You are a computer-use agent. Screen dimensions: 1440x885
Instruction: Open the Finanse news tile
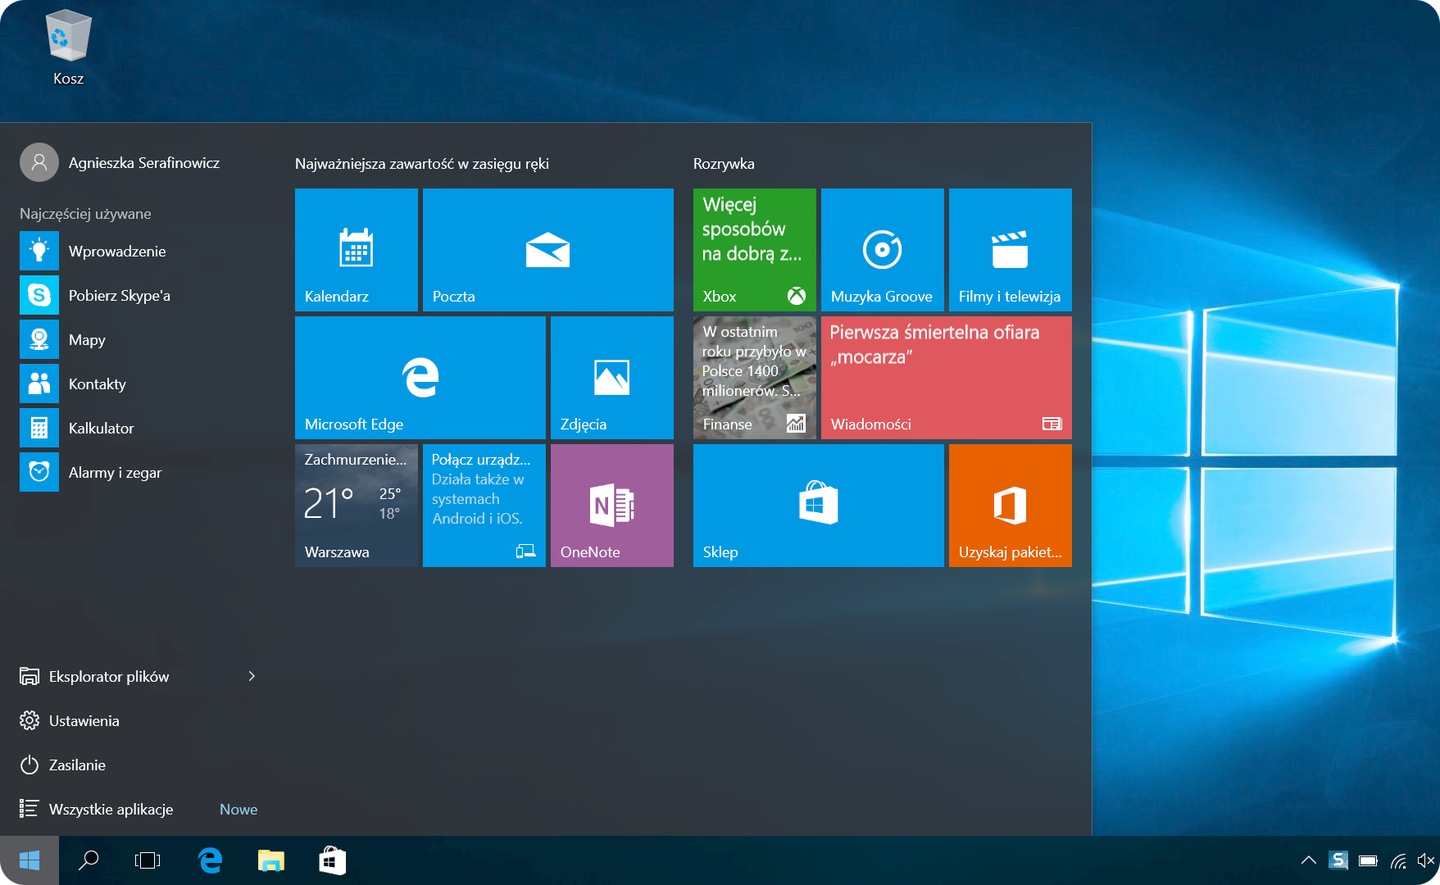point(754,378)
